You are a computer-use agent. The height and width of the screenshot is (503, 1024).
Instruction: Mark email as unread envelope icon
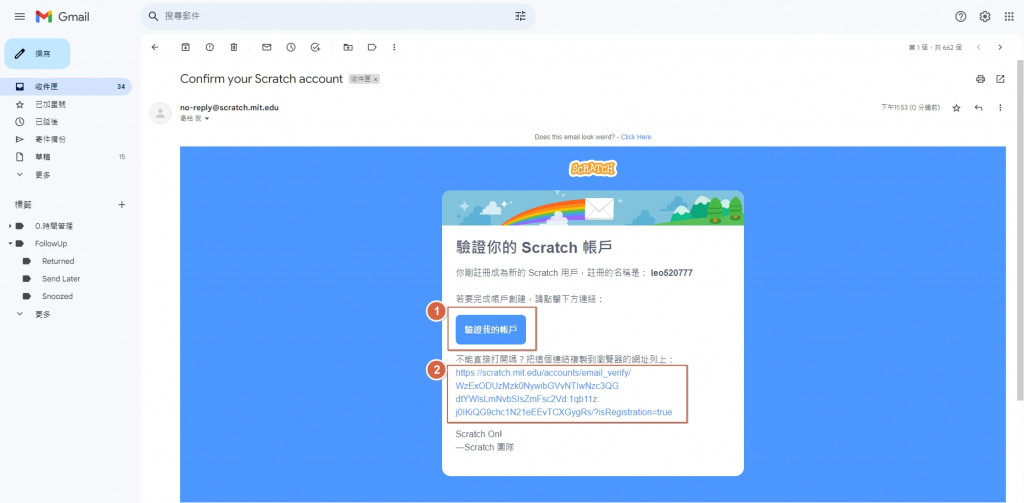pos(266,47)
